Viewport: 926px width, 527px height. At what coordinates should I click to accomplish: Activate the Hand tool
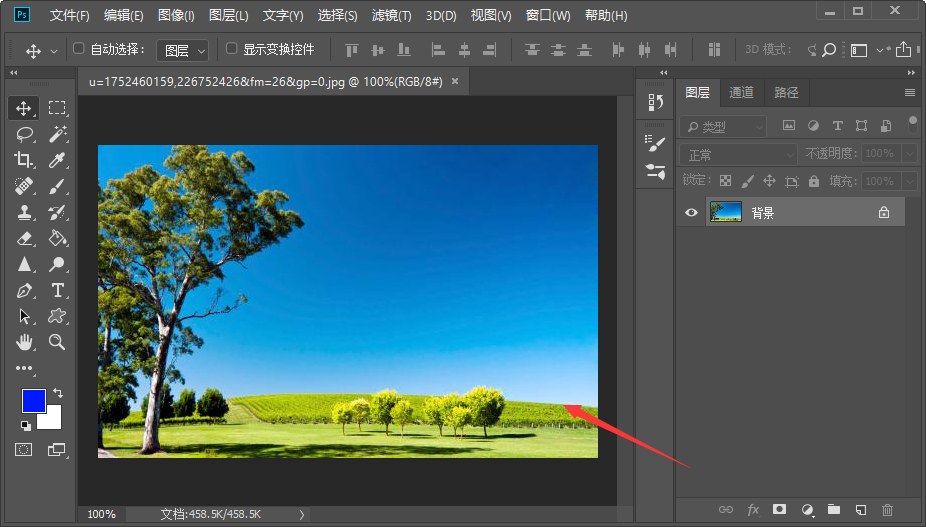tap(24, 342)
